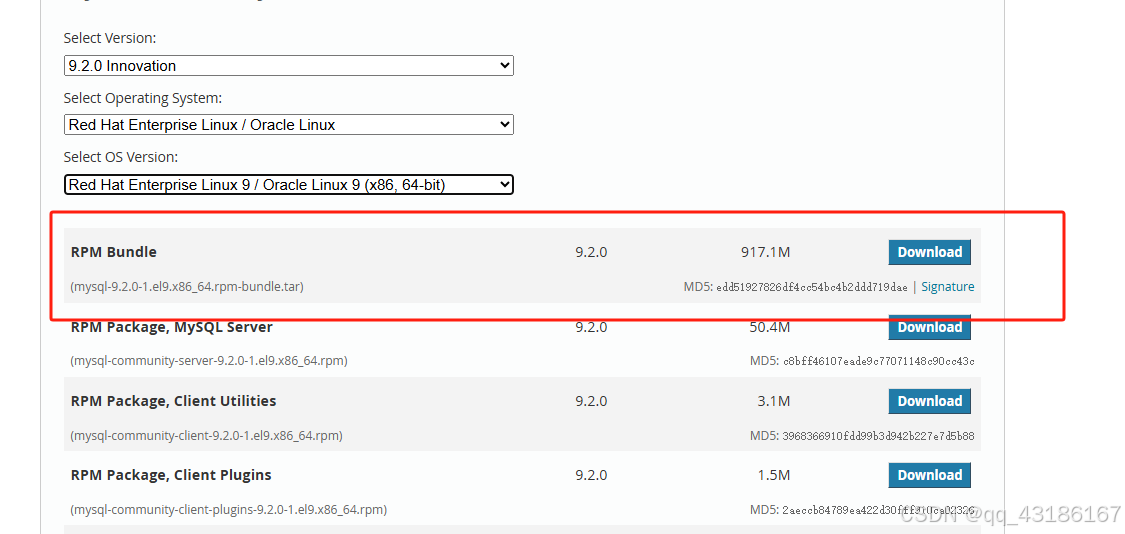Click the 'Select Operating System:' label
The image size is (1125, 534).
(x=143, y=98)
